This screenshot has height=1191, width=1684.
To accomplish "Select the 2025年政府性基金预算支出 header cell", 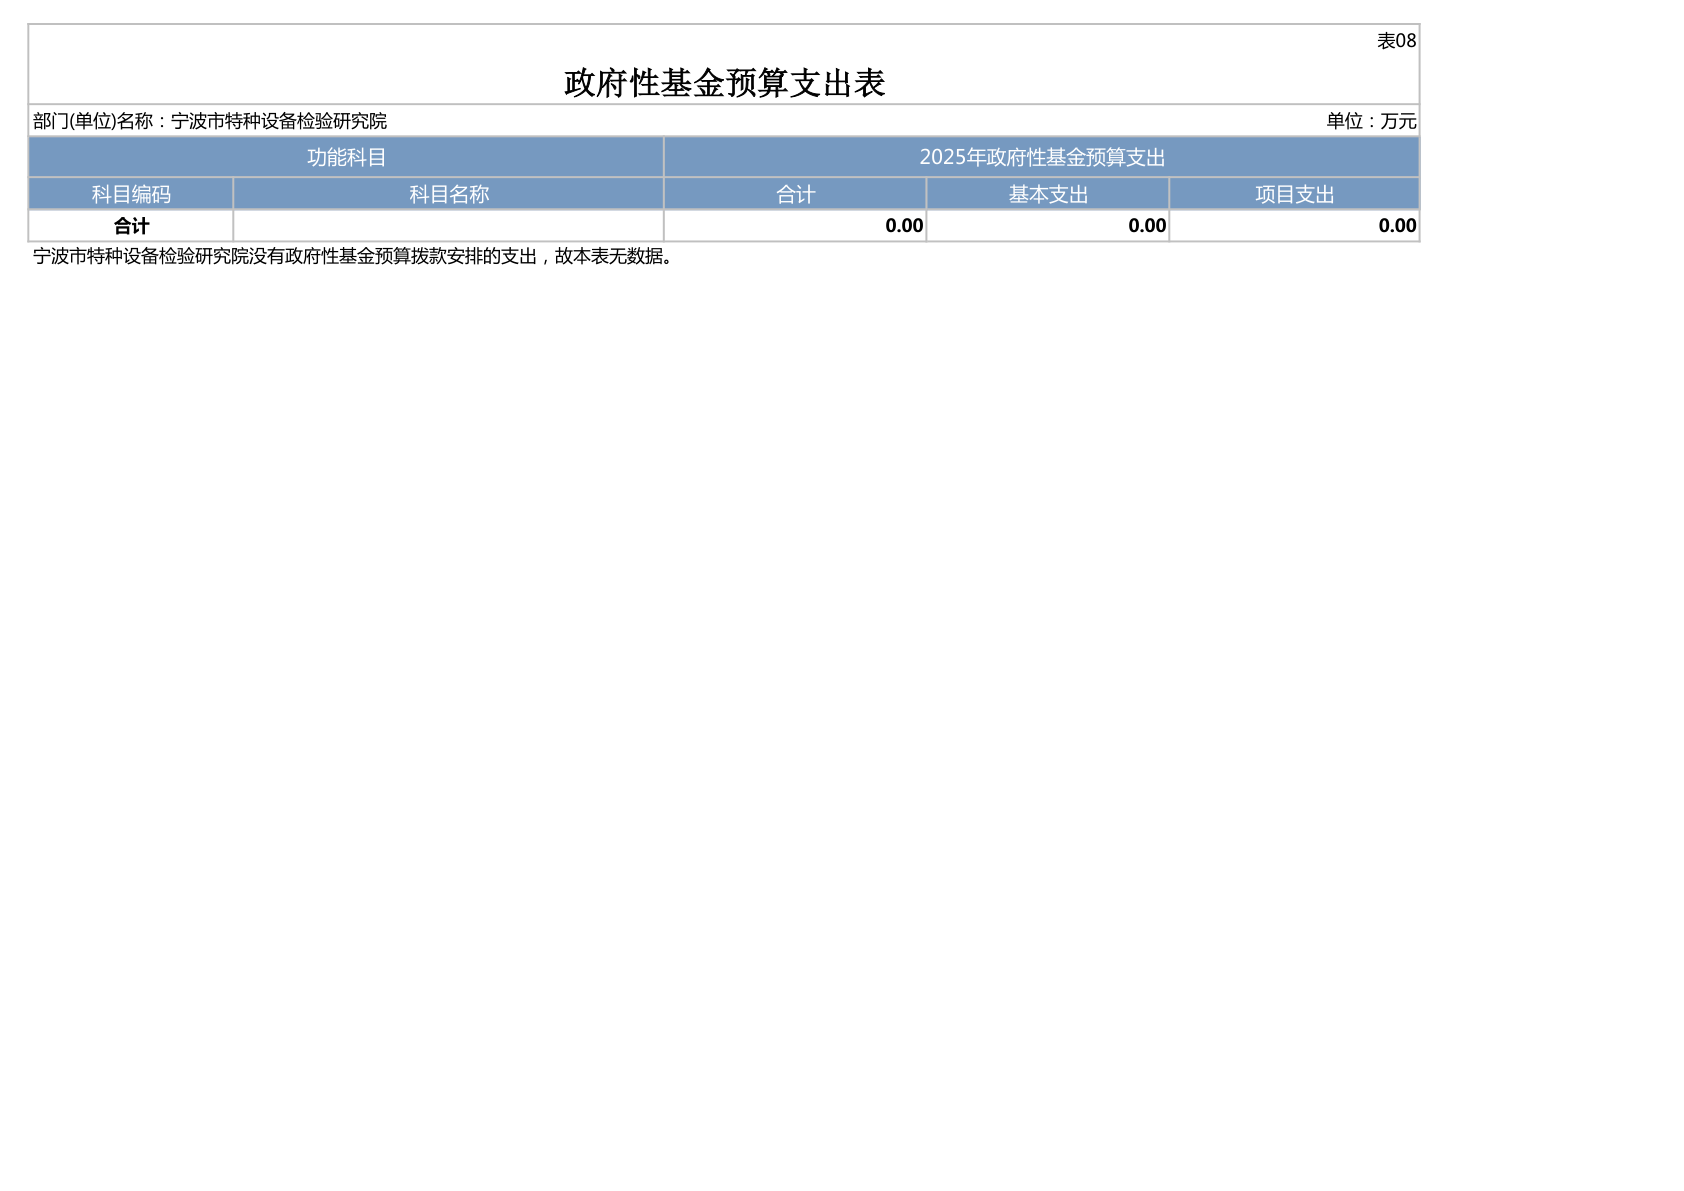I will click(x=1042, y=157).
